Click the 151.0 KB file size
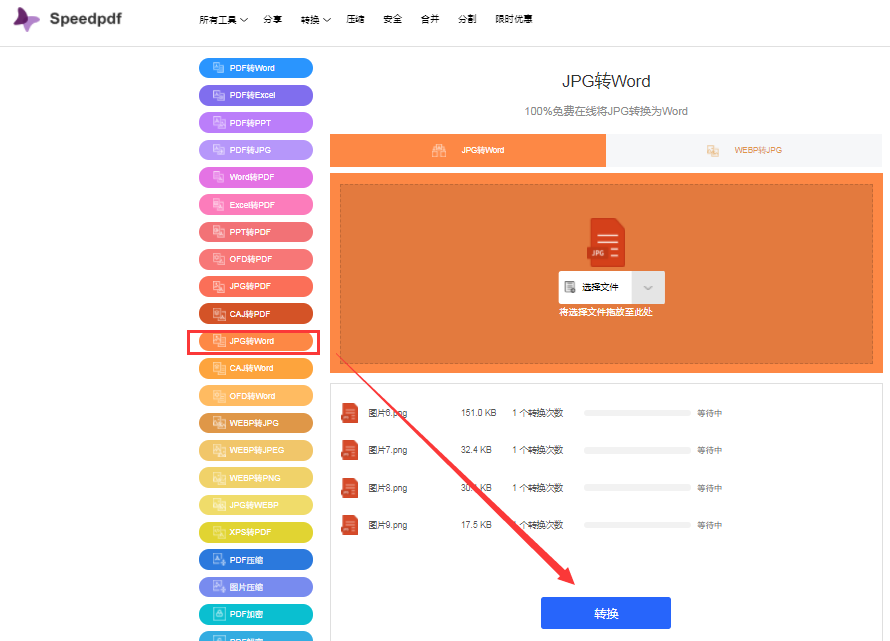This screenshot has width=890, height=641. 478,413
